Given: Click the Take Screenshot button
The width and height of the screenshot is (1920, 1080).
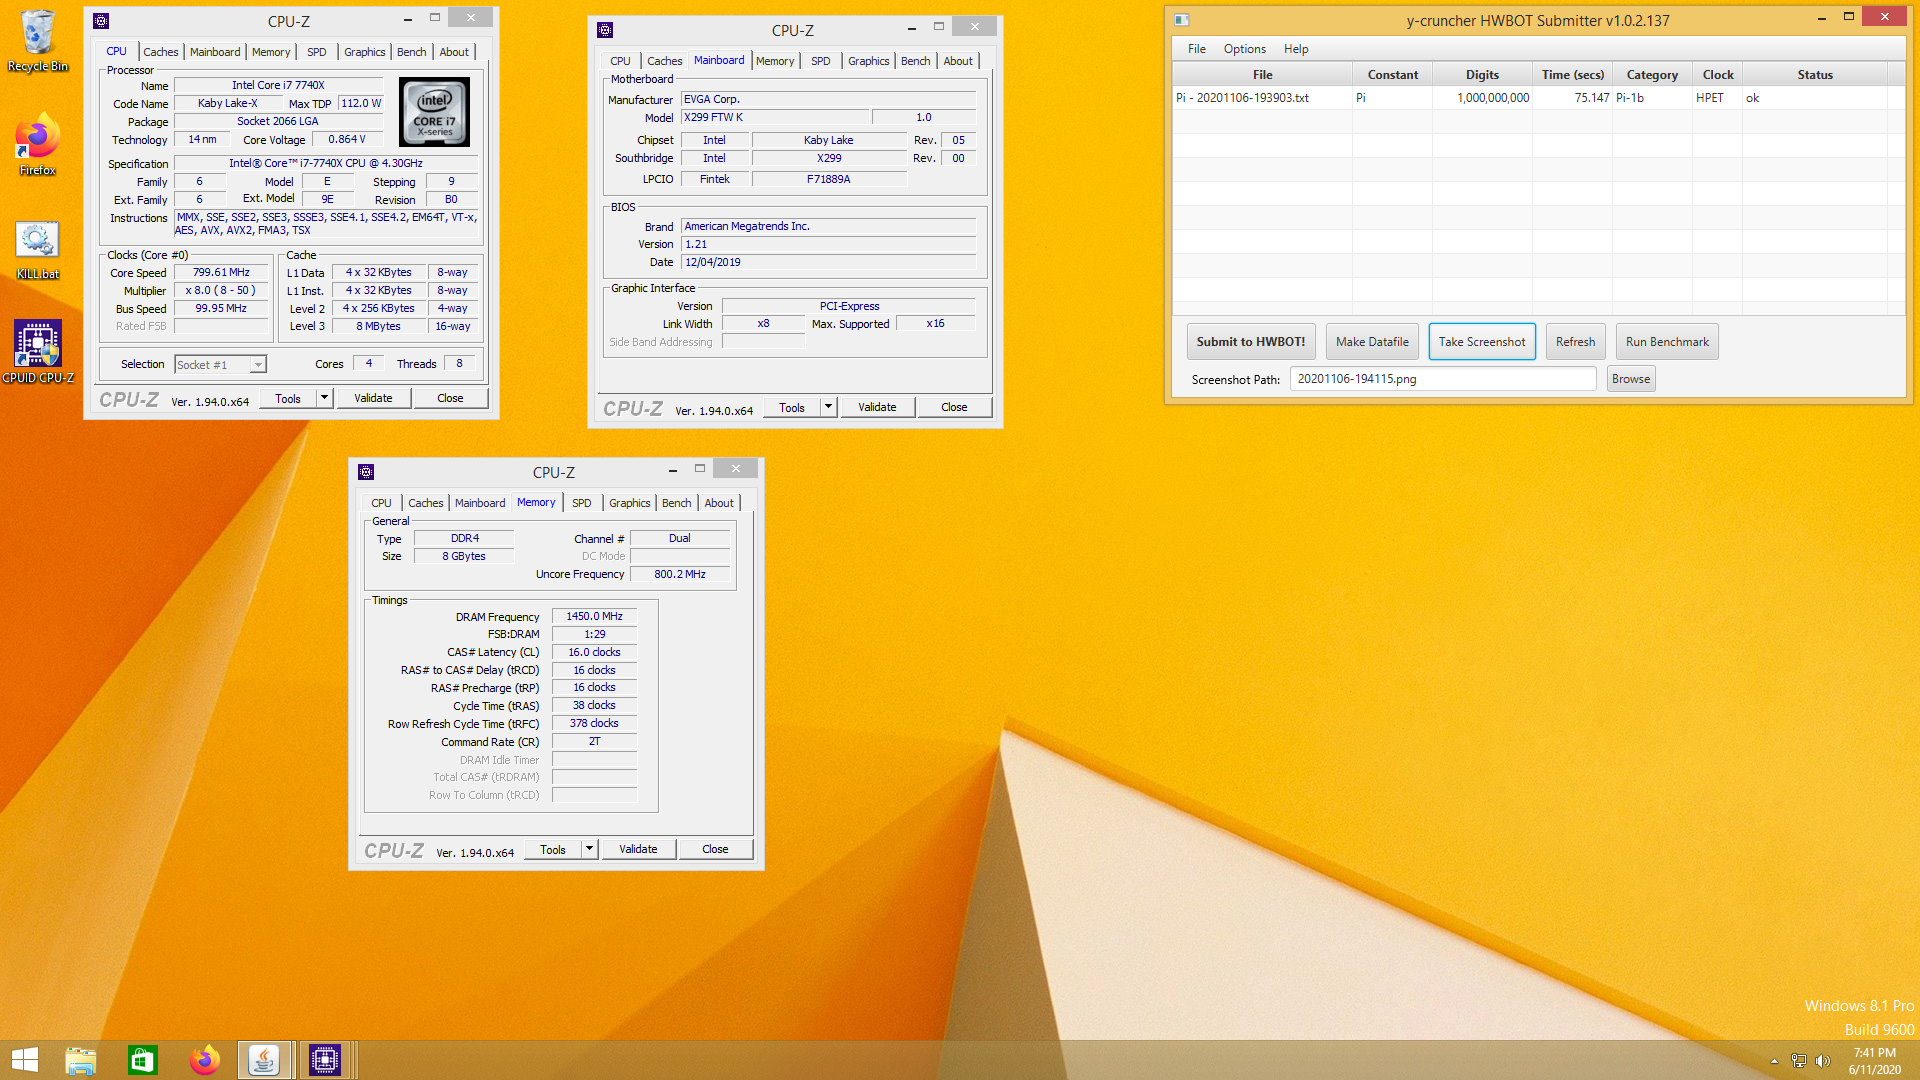Looking at the screenshot, I should 1482,342.
